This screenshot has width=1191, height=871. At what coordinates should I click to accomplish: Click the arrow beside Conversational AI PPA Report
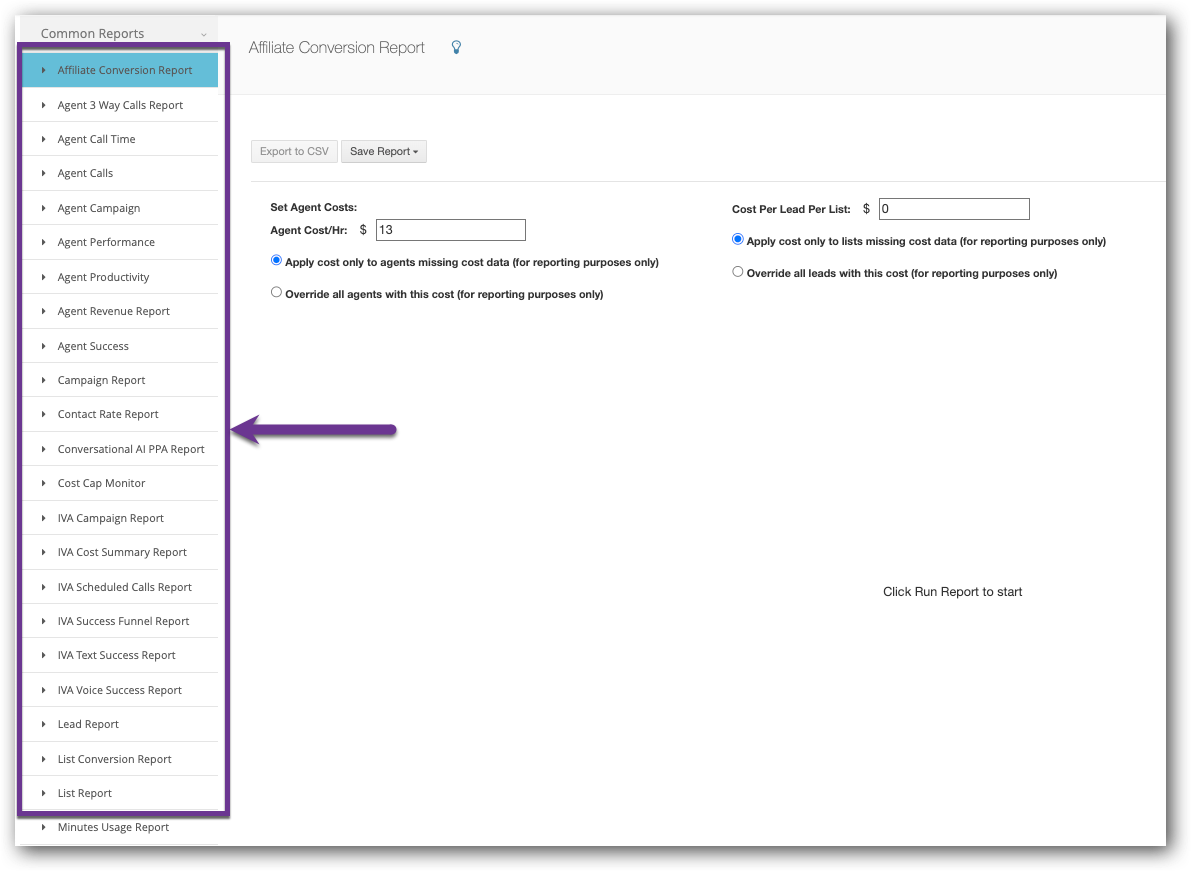[43, 450]
